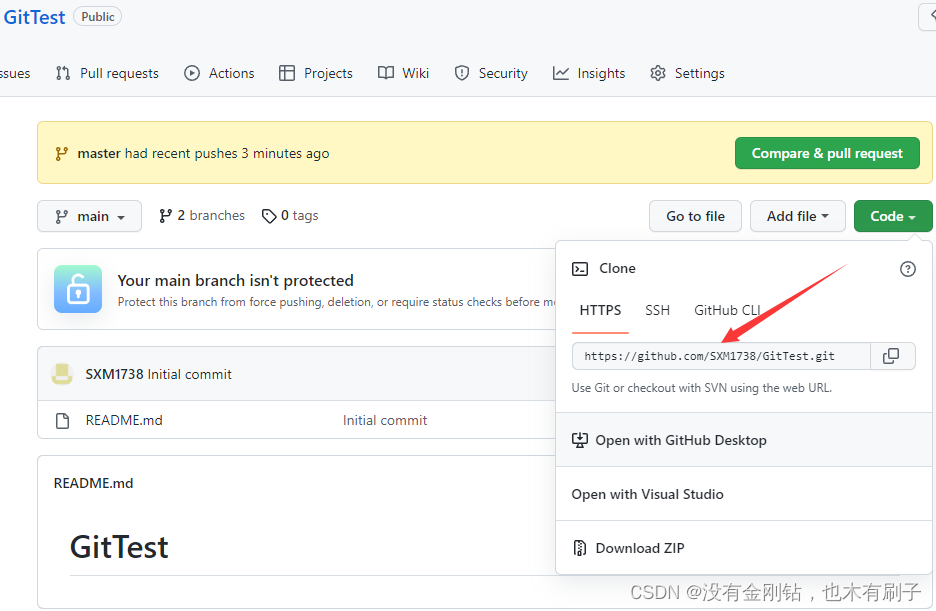936x611 pixels.
Task: Click the Insights graph icon
Action: [x=561, y=73]
